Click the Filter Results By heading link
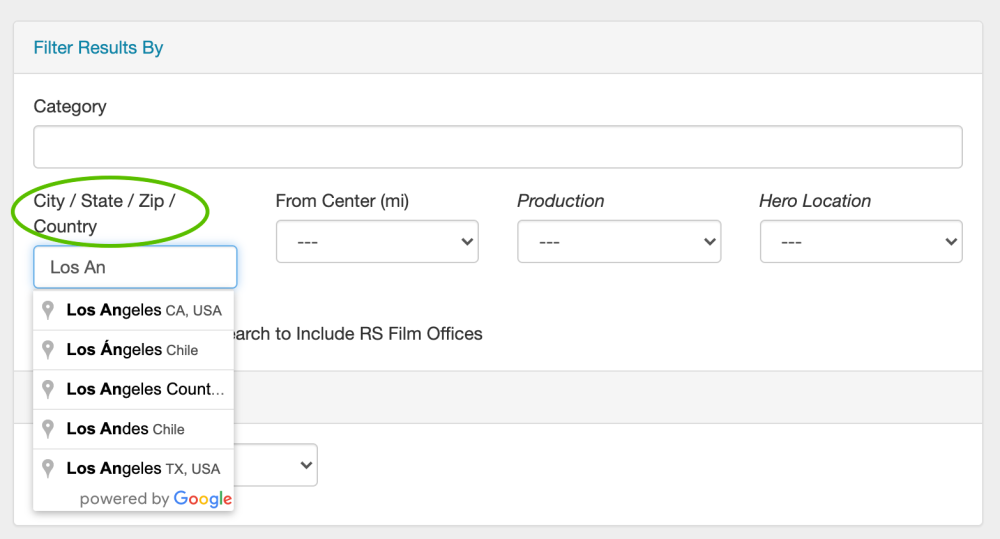Viewport: 1000px width, 539px height. coord(98,47)
